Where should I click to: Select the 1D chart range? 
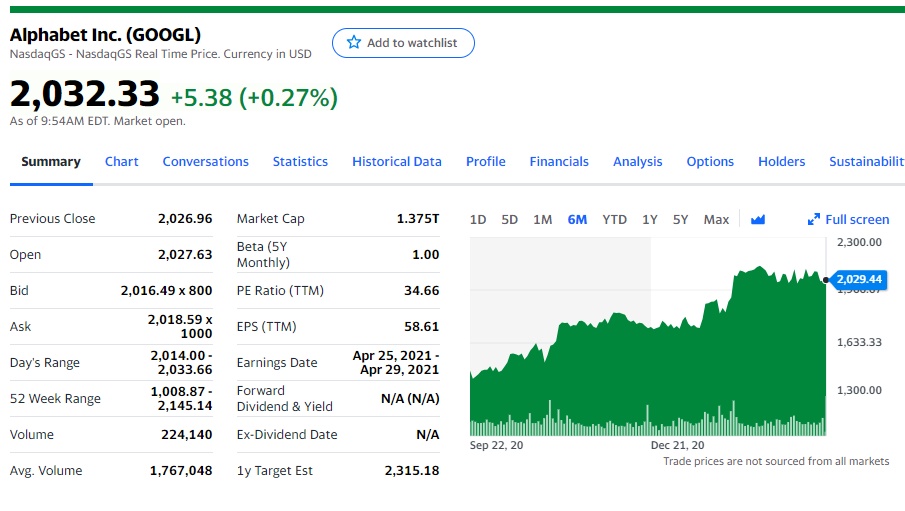pyautogui.click(x=478, y=219)
